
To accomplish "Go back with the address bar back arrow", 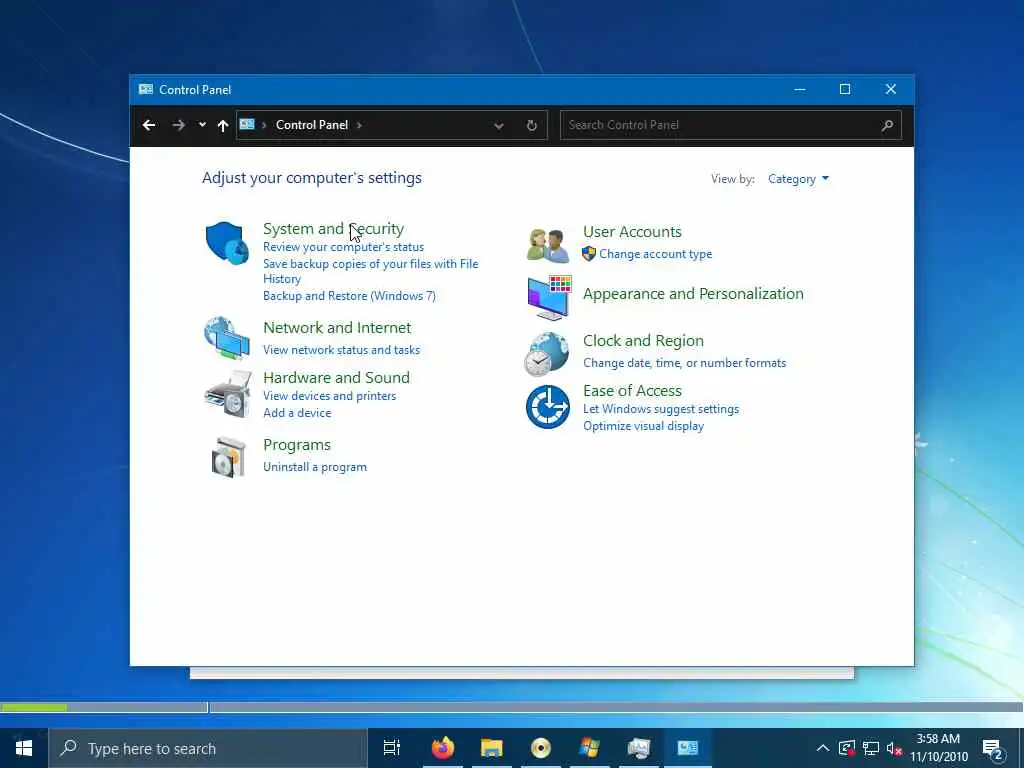I will tap(149, 125).
